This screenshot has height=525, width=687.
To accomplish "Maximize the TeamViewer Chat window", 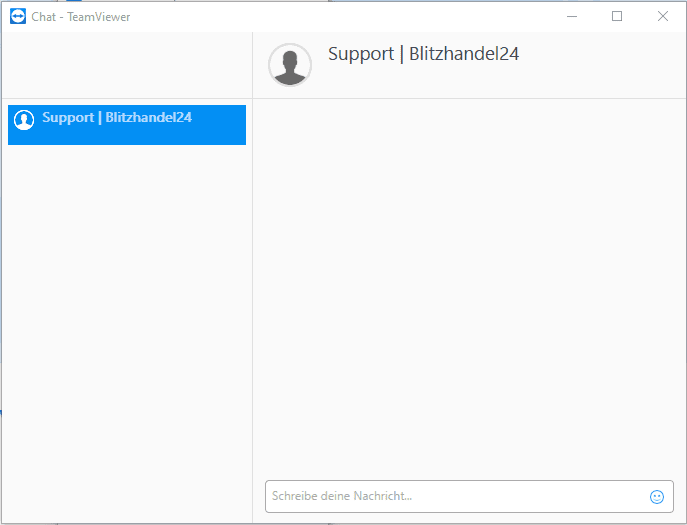I will 617,16.
